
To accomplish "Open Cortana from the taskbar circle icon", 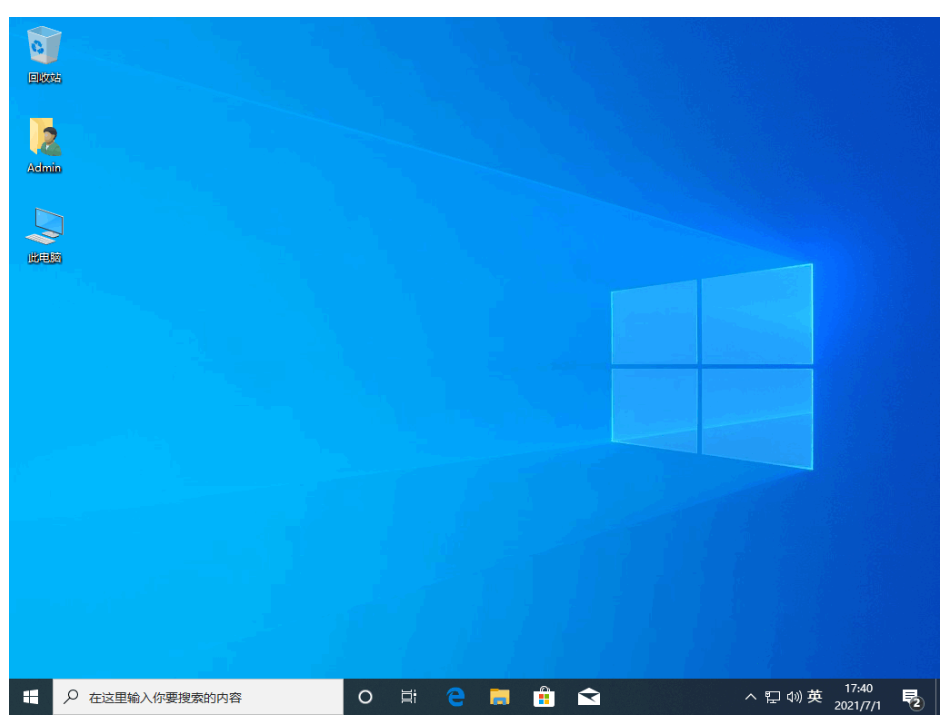I will click(365, 697).
